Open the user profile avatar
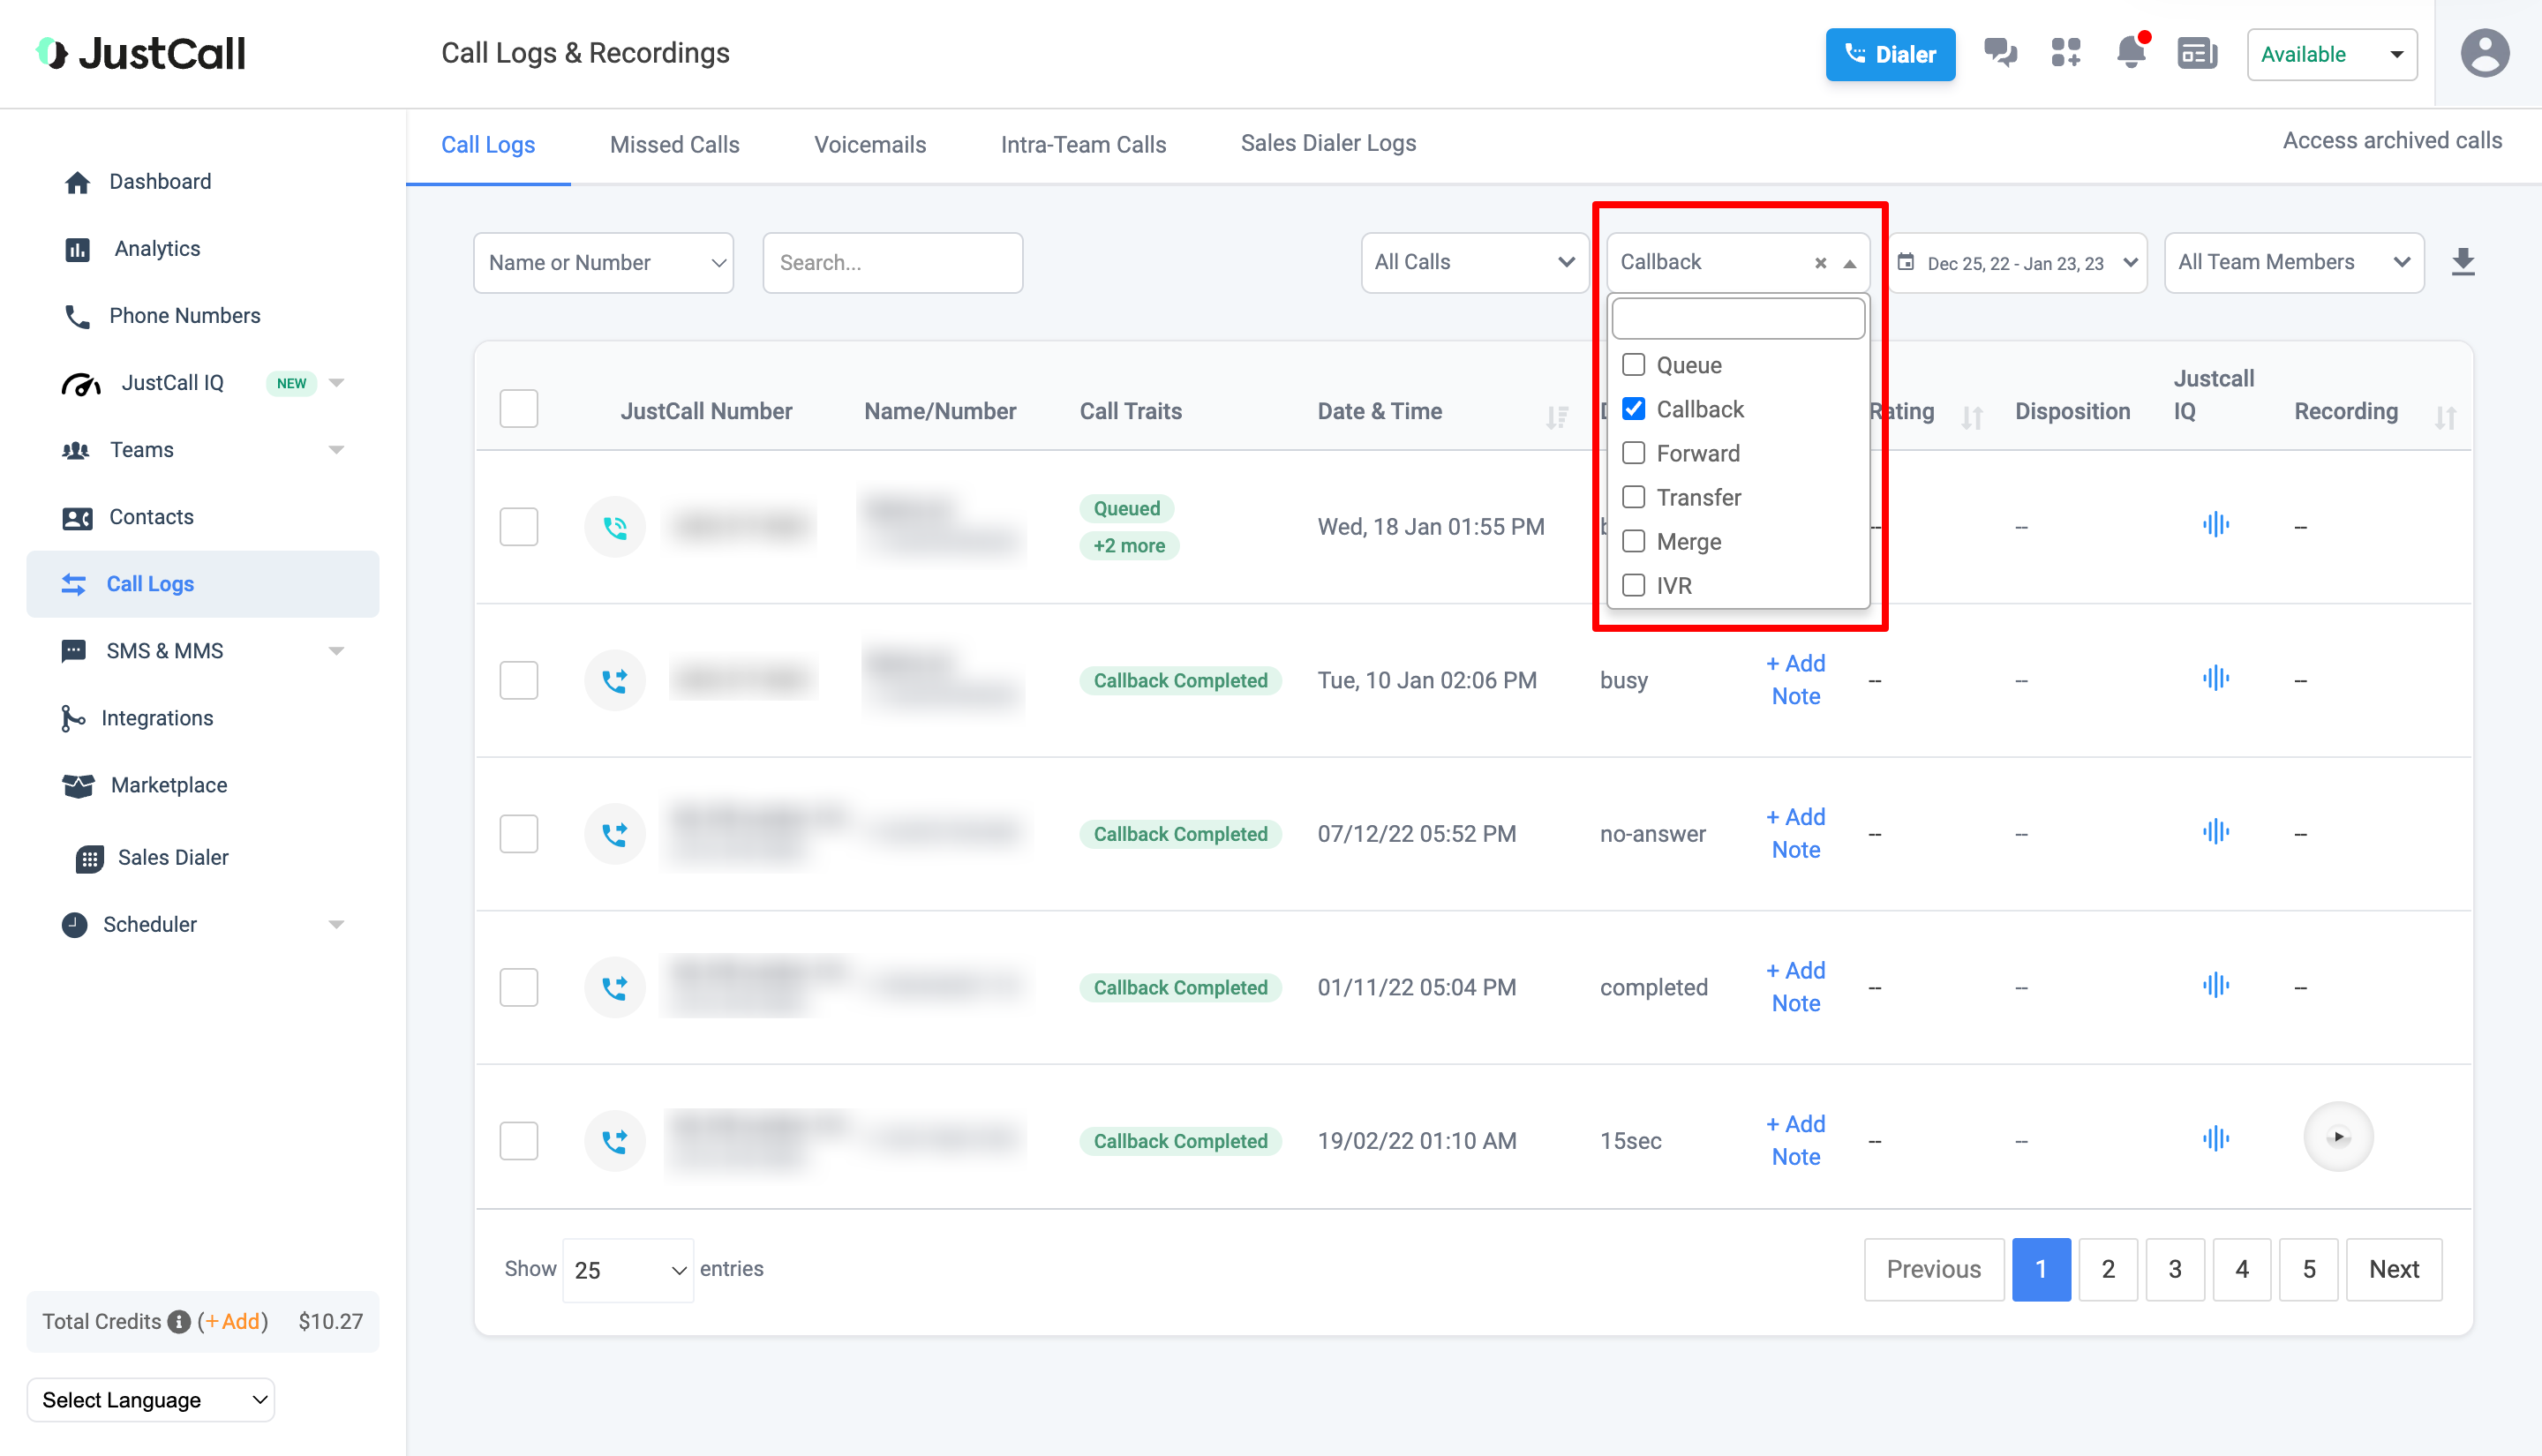 2485,53
